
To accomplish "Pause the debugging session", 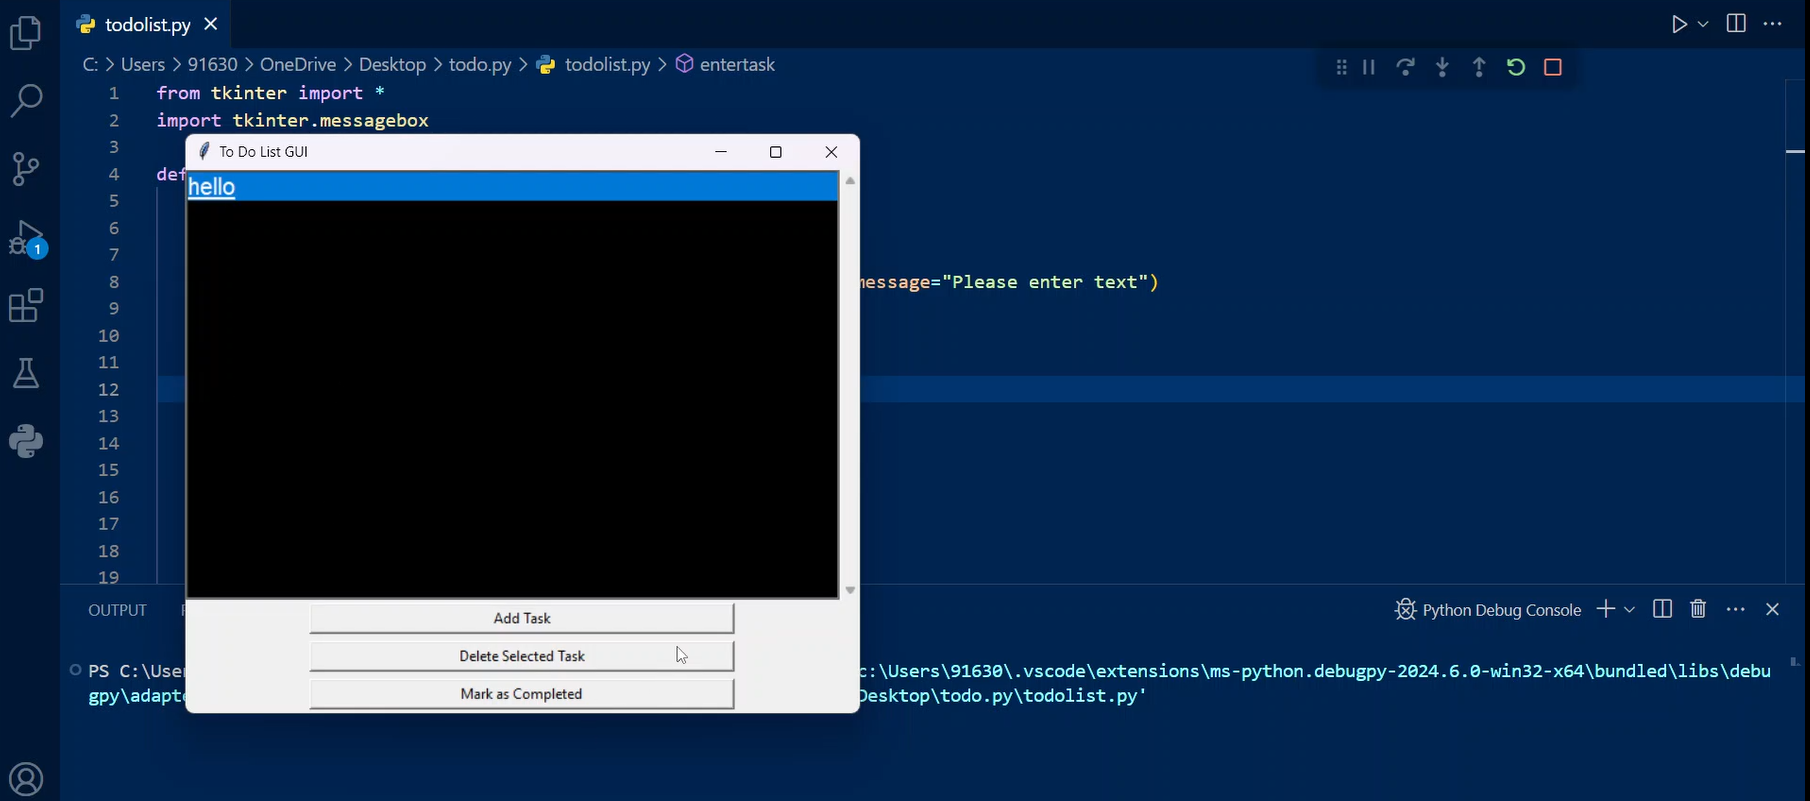I will [x=1369, y=67].
